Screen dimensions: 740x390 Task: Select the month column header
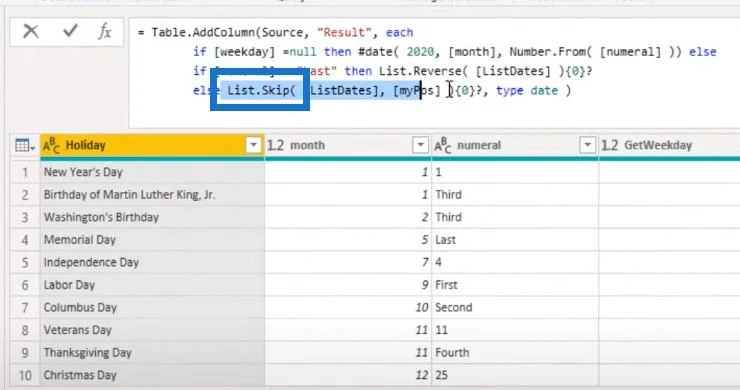[348, 145]
